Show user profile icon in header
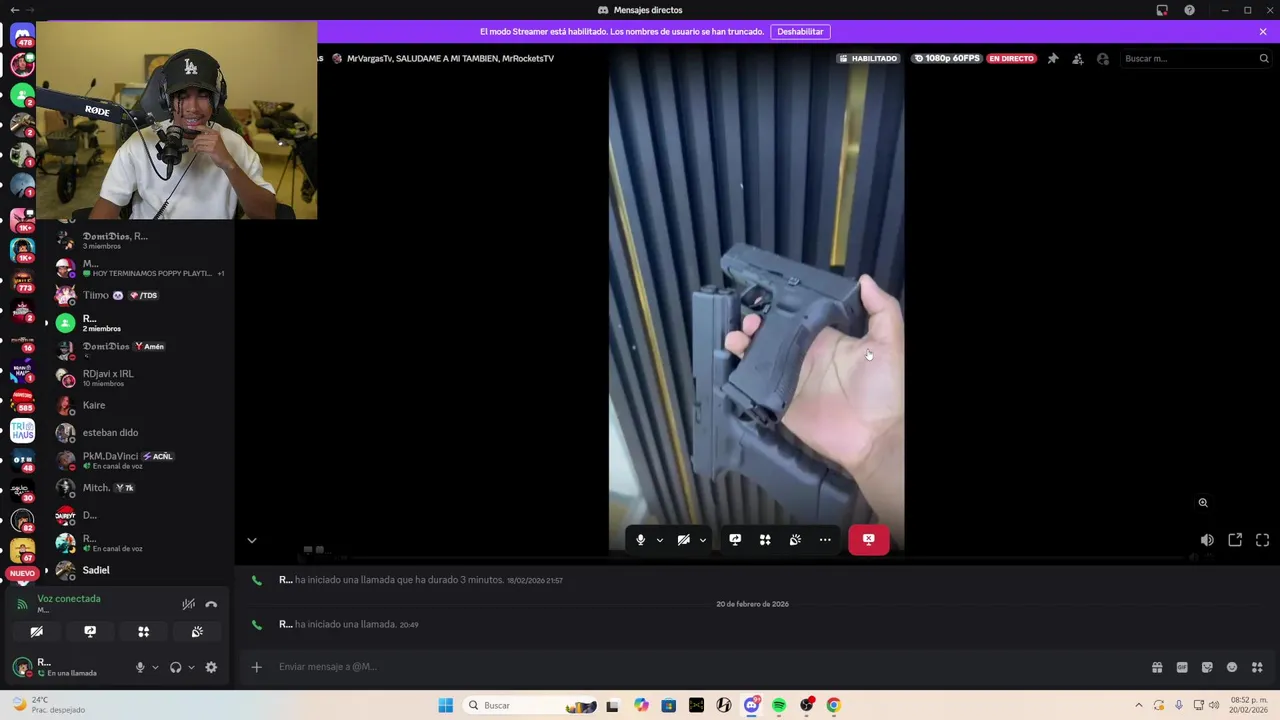Screen dimensions: 1280x720 click(x=1103, y=59)
